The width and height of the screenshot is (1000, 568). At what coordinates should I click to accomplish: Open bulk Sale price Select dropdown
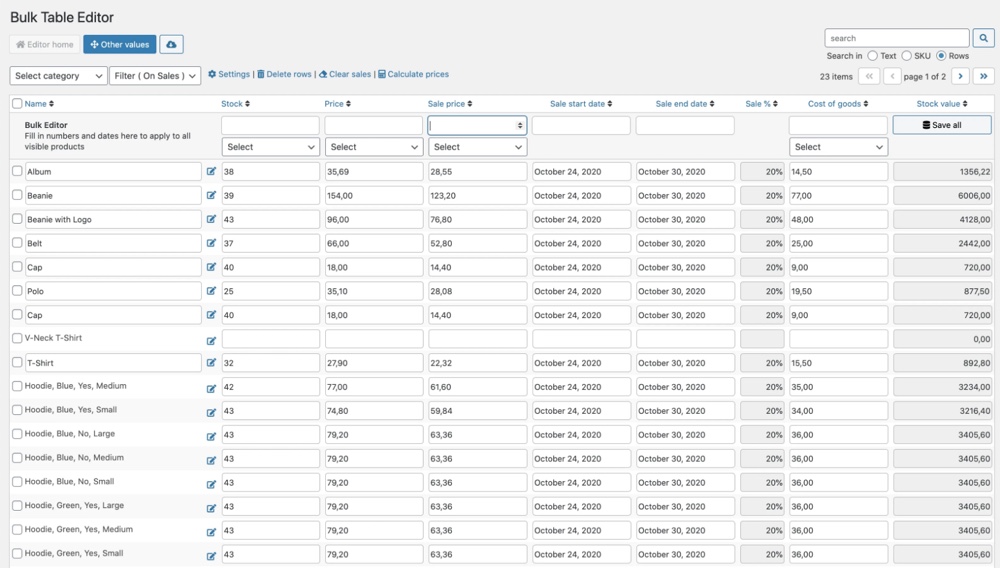click(477, 147)
